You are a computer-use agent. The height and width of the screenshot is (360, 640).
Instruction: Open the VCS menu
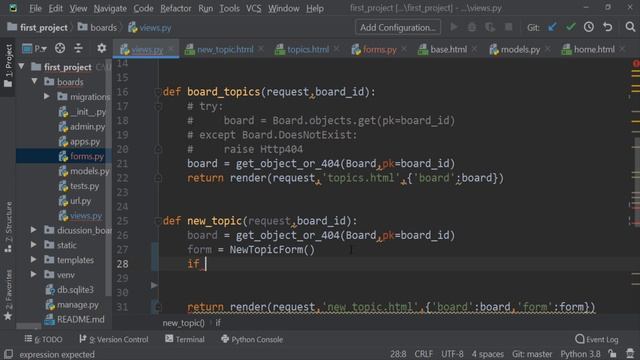253,8
